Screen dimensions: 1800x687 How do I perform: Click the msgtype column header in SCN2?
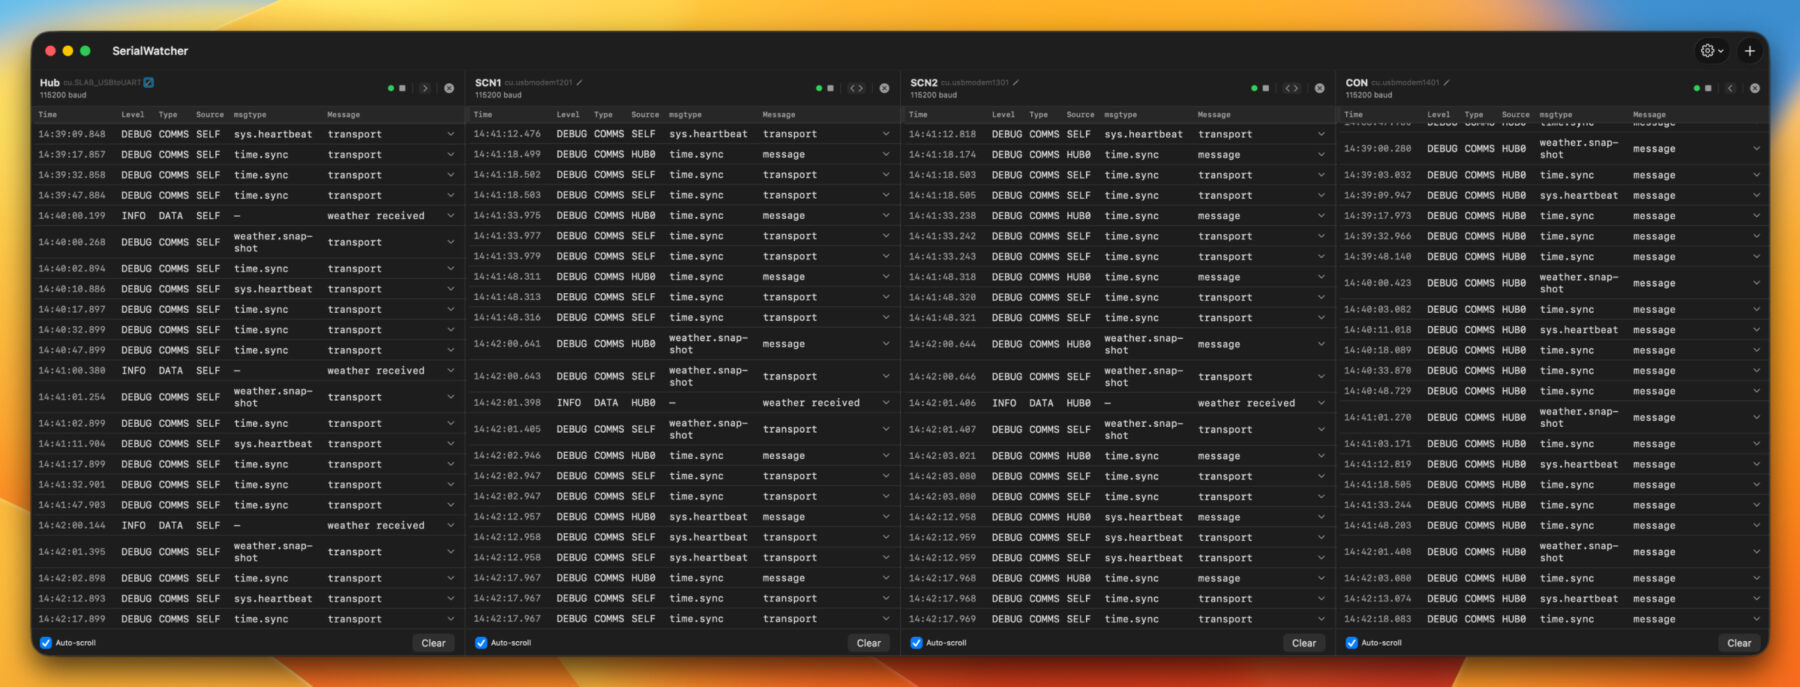pos(1120,115)
